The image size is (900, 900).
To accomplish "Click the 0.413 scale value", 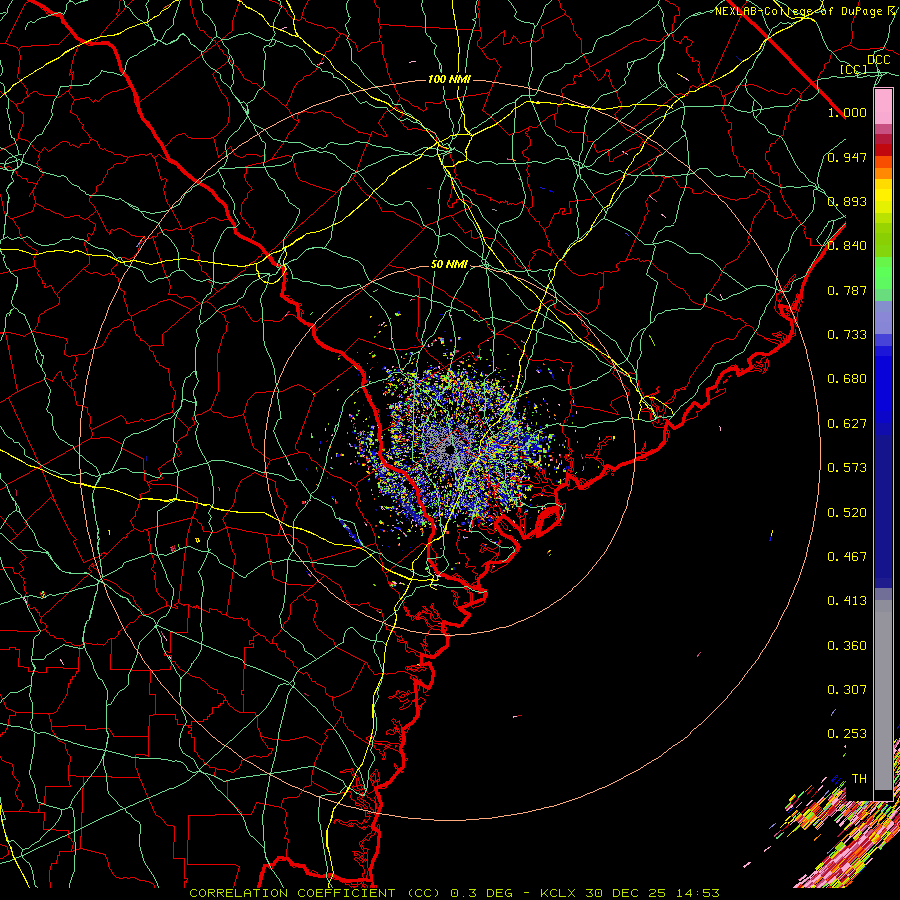I will 847,601.
